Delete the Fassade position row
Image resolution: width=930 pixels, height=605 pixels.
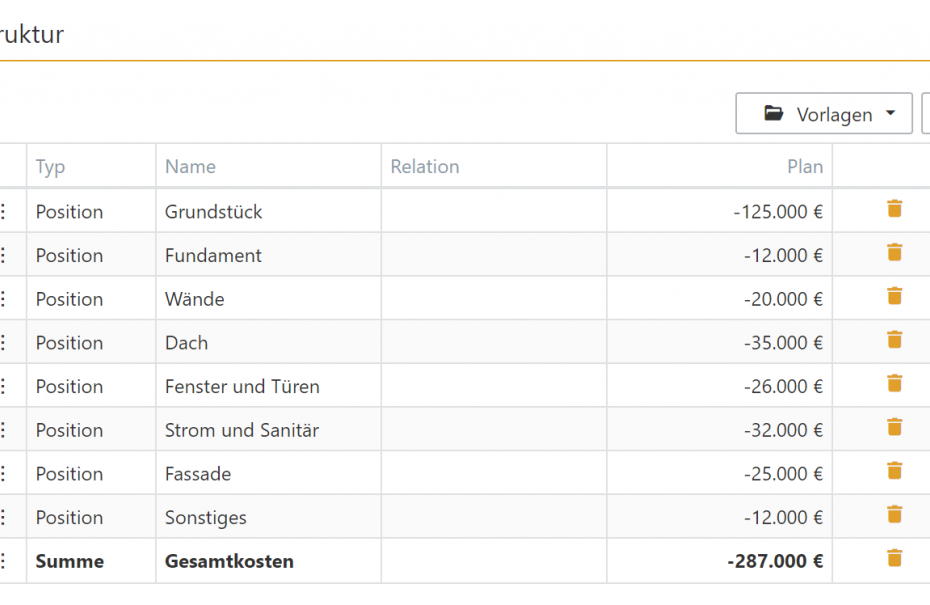click(894, 471)
